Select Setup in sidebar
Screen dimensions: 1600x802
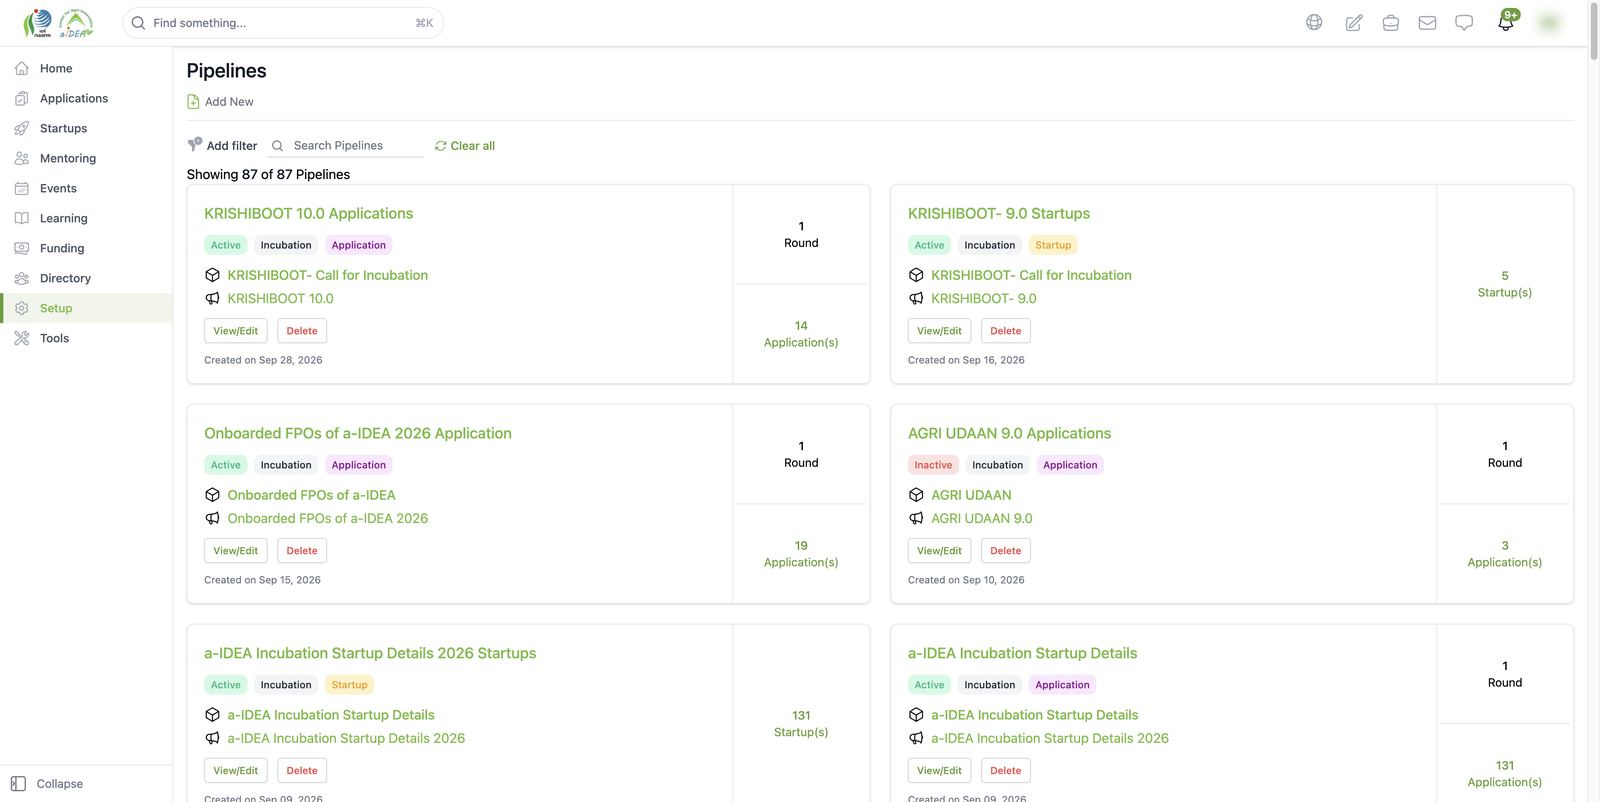coord(86,308)
